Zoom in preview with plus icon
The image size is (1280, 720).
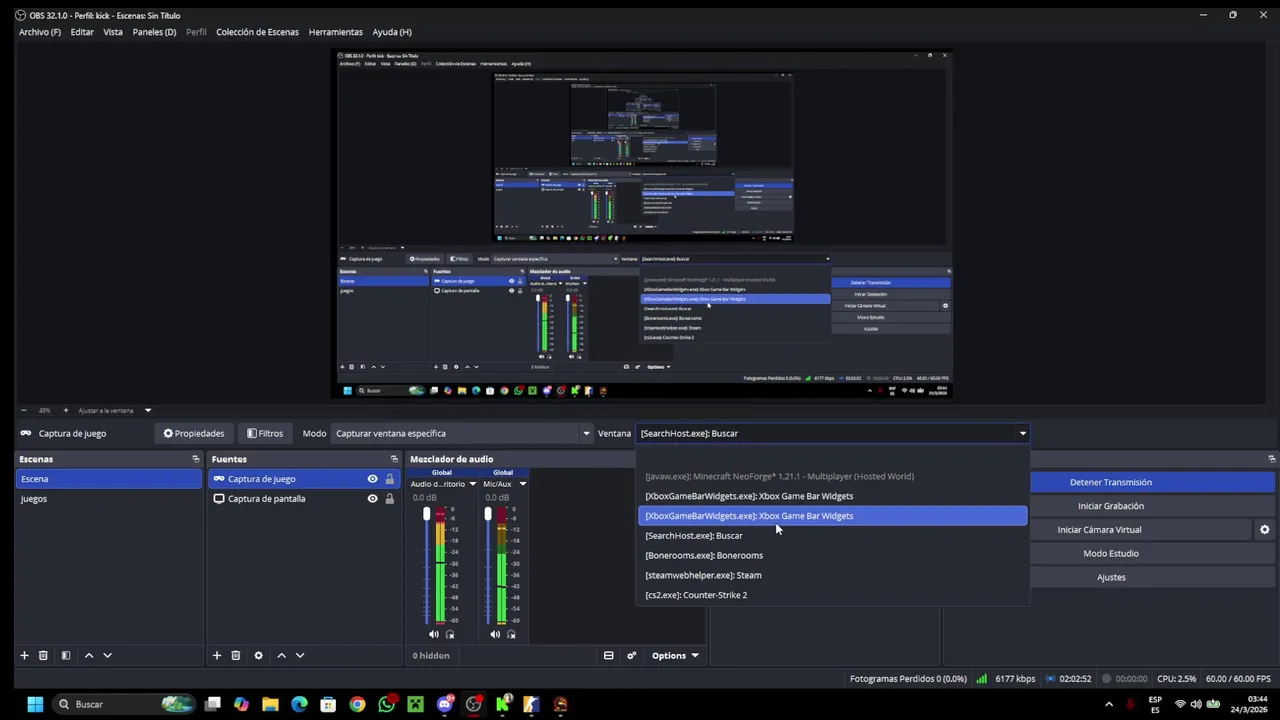tap(66, 410)
